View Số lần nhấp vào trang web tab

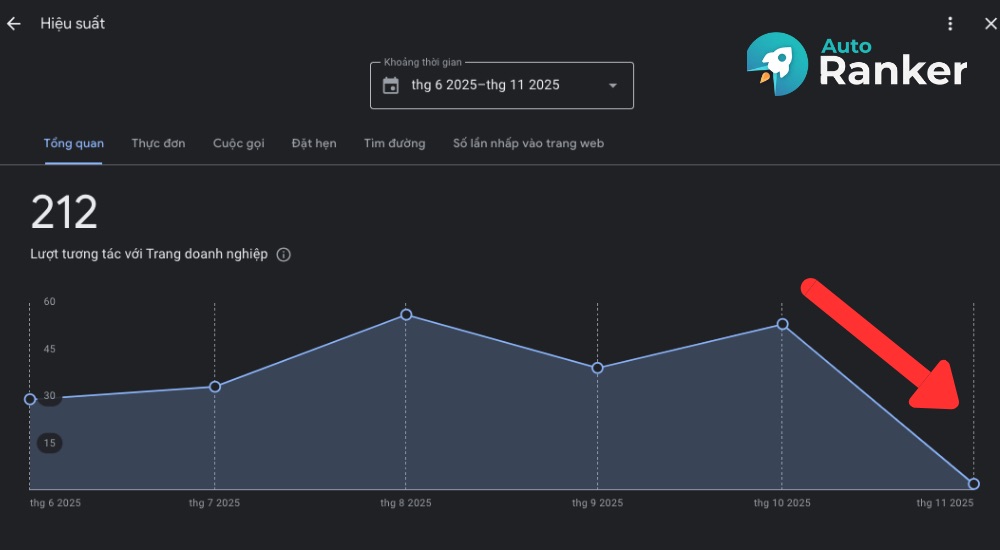pos(528,143)
